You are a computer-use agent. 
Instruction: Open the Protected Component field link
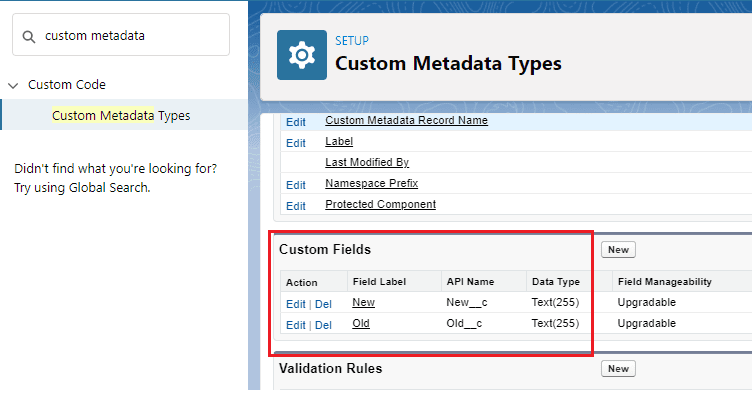pos(380,205)
